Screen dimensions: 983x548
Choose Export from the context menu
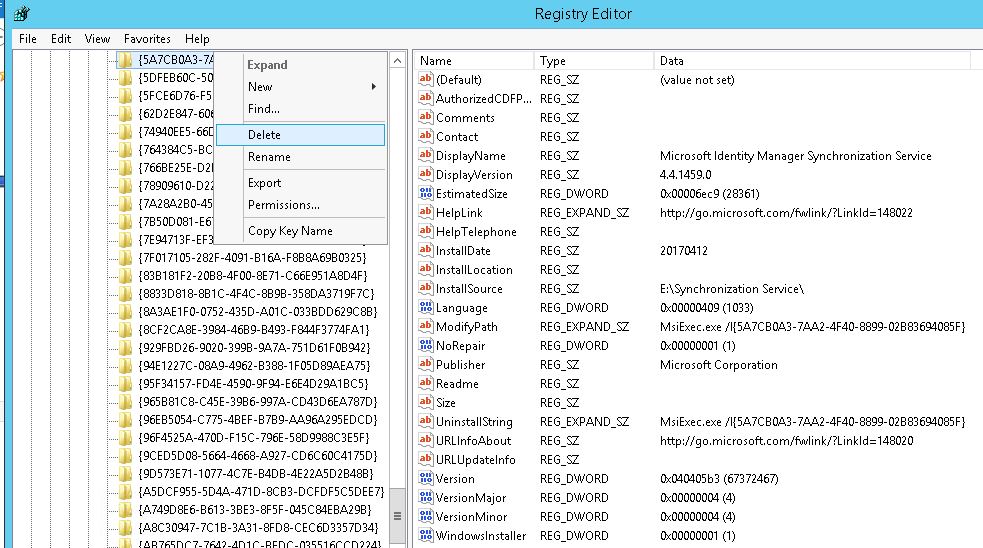click(x=300, y=183)
